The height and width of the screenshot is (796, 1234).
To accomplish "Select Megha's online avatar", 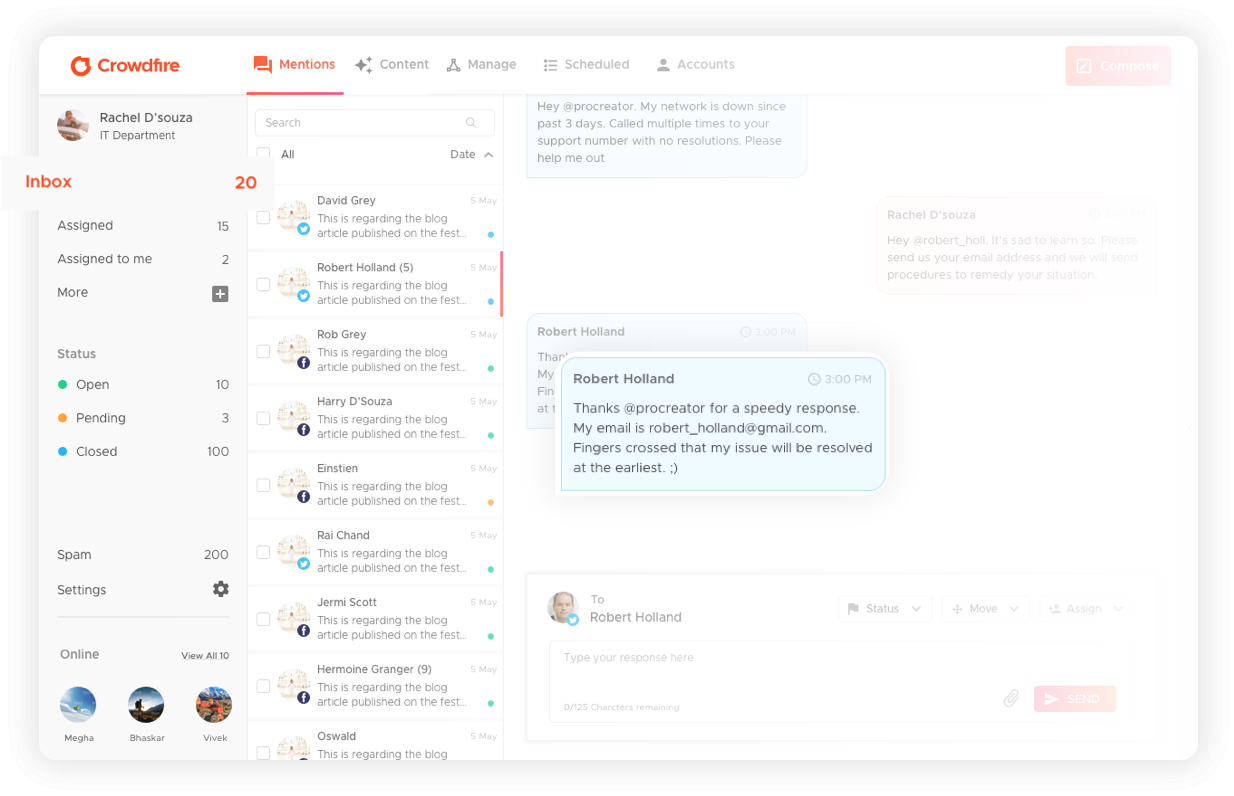I will (x=78, y=705).
